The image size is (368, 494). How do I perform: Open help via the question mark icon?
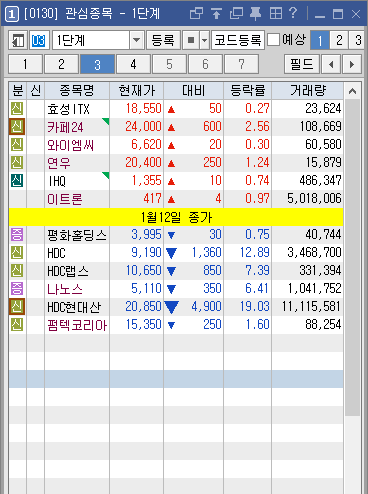(x=293, y=13)
